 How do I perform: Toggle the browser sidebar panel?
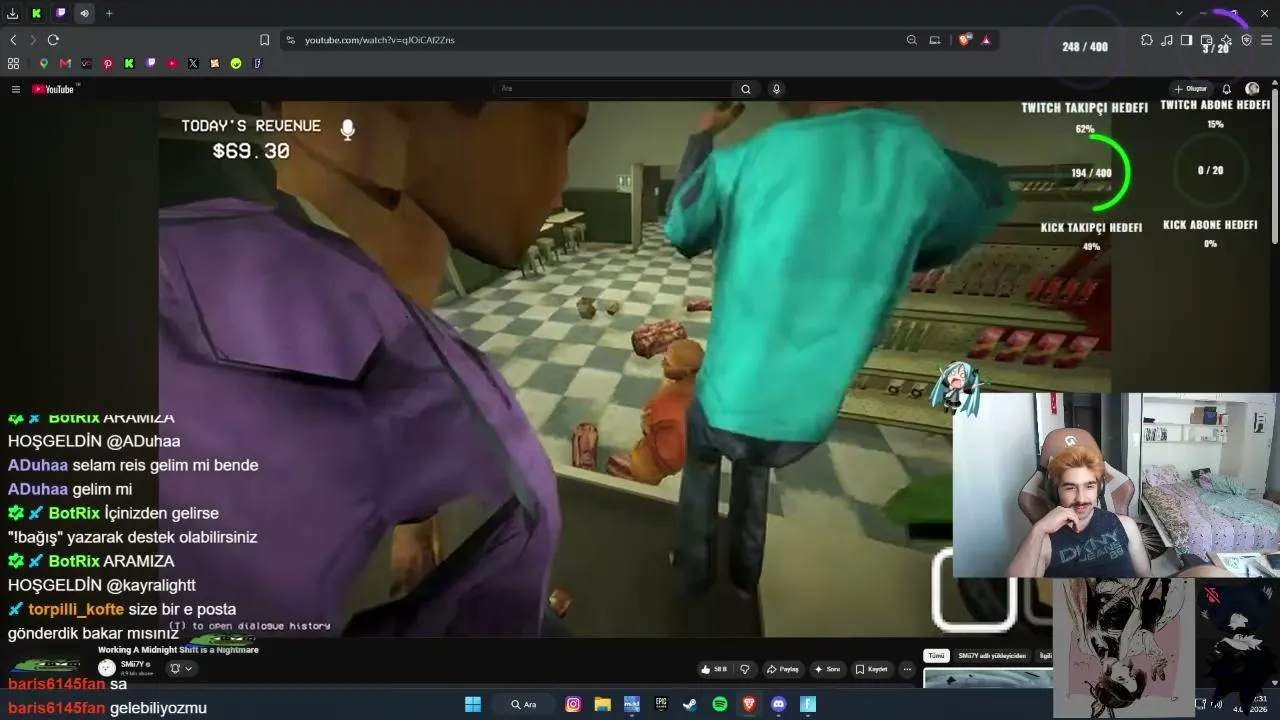tap(1186, 40)
